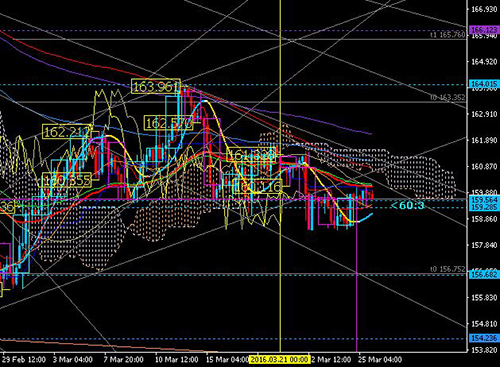Click the 160.116 price label box

pyautogui.click(x=258, y=186)
